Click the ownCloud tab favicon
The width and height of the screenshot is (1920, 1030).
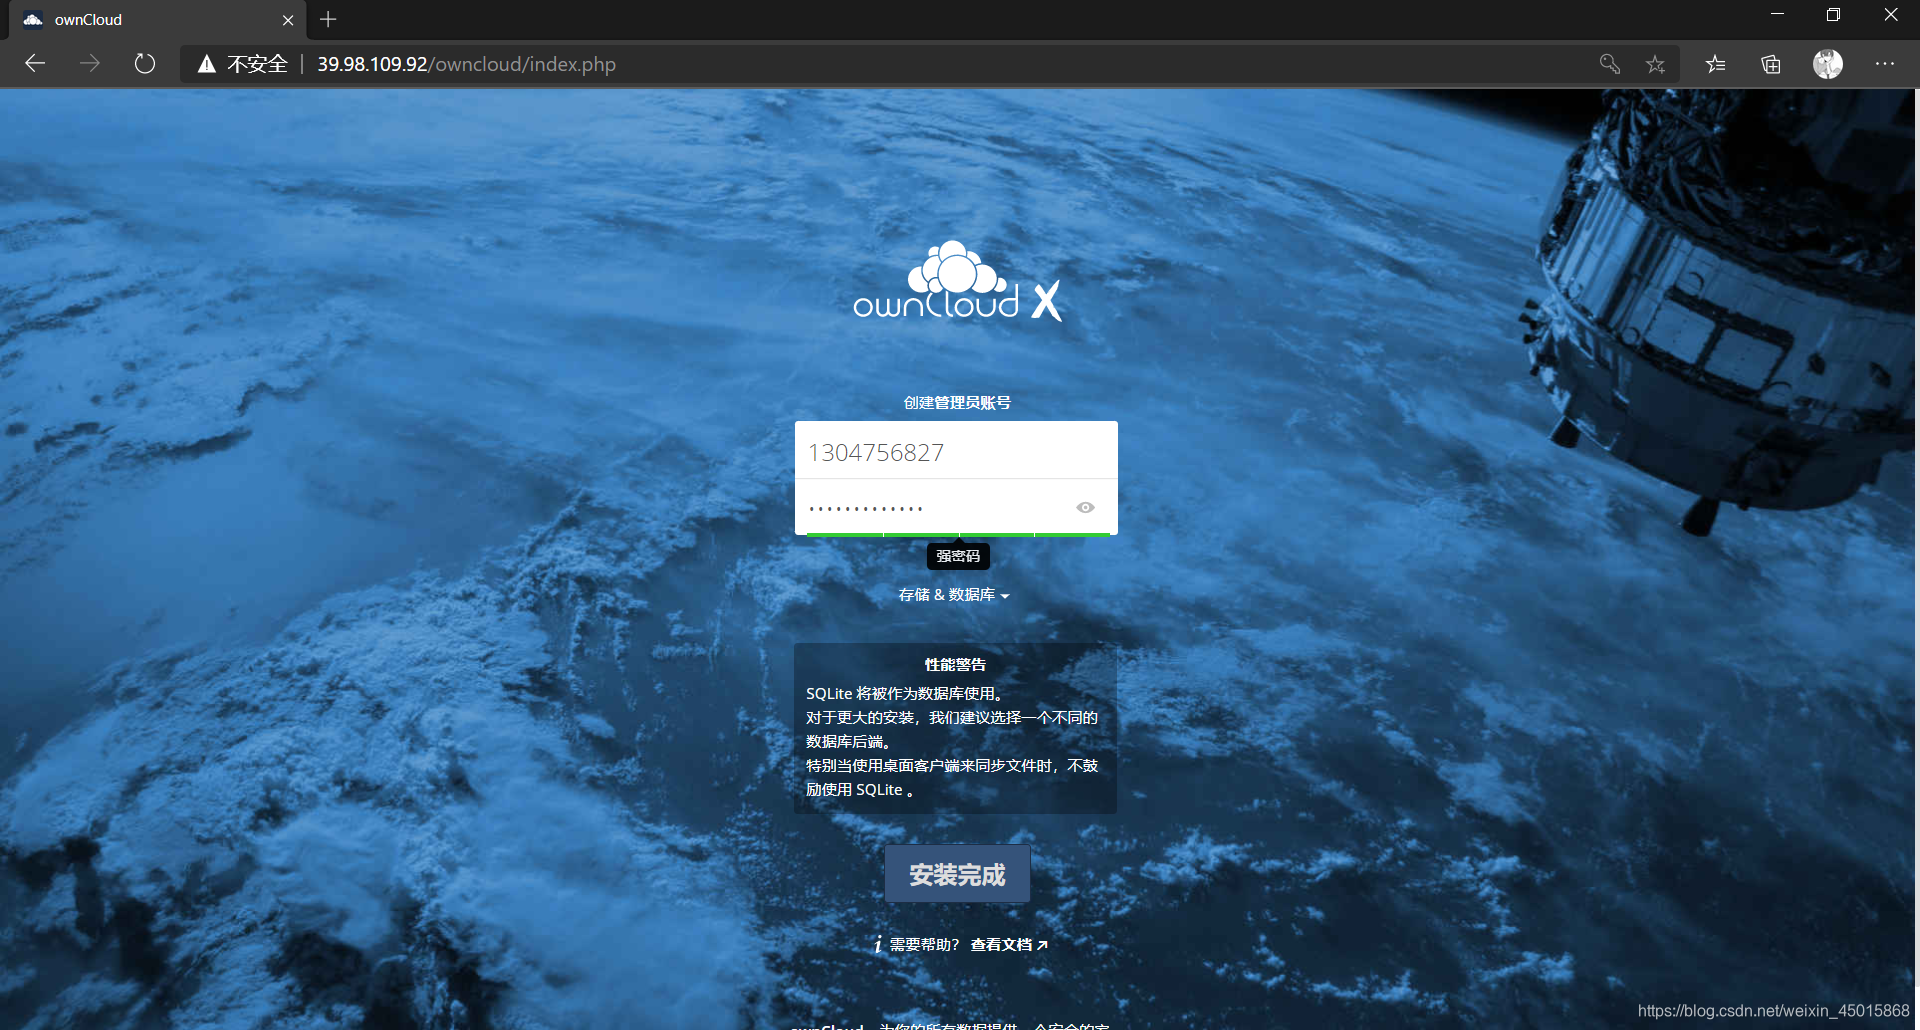tap(33, 20)
